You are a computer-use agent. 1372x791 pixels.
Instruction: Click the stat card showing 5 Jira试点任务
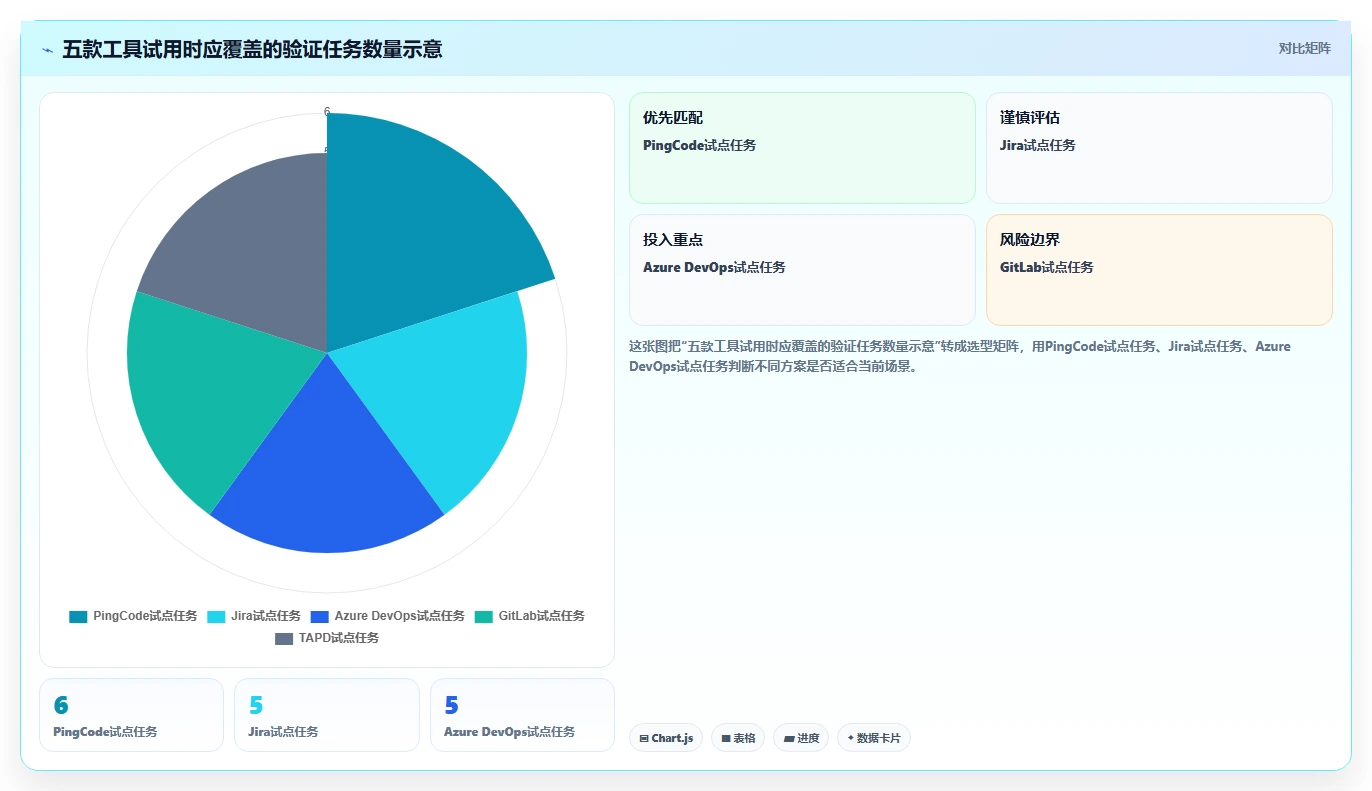click(x=327, y=715)
